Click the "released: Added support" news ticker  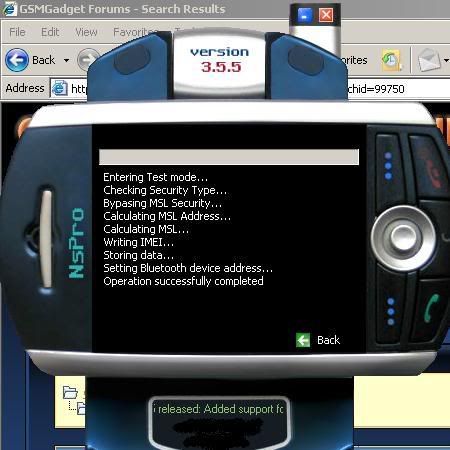(219, 409)
